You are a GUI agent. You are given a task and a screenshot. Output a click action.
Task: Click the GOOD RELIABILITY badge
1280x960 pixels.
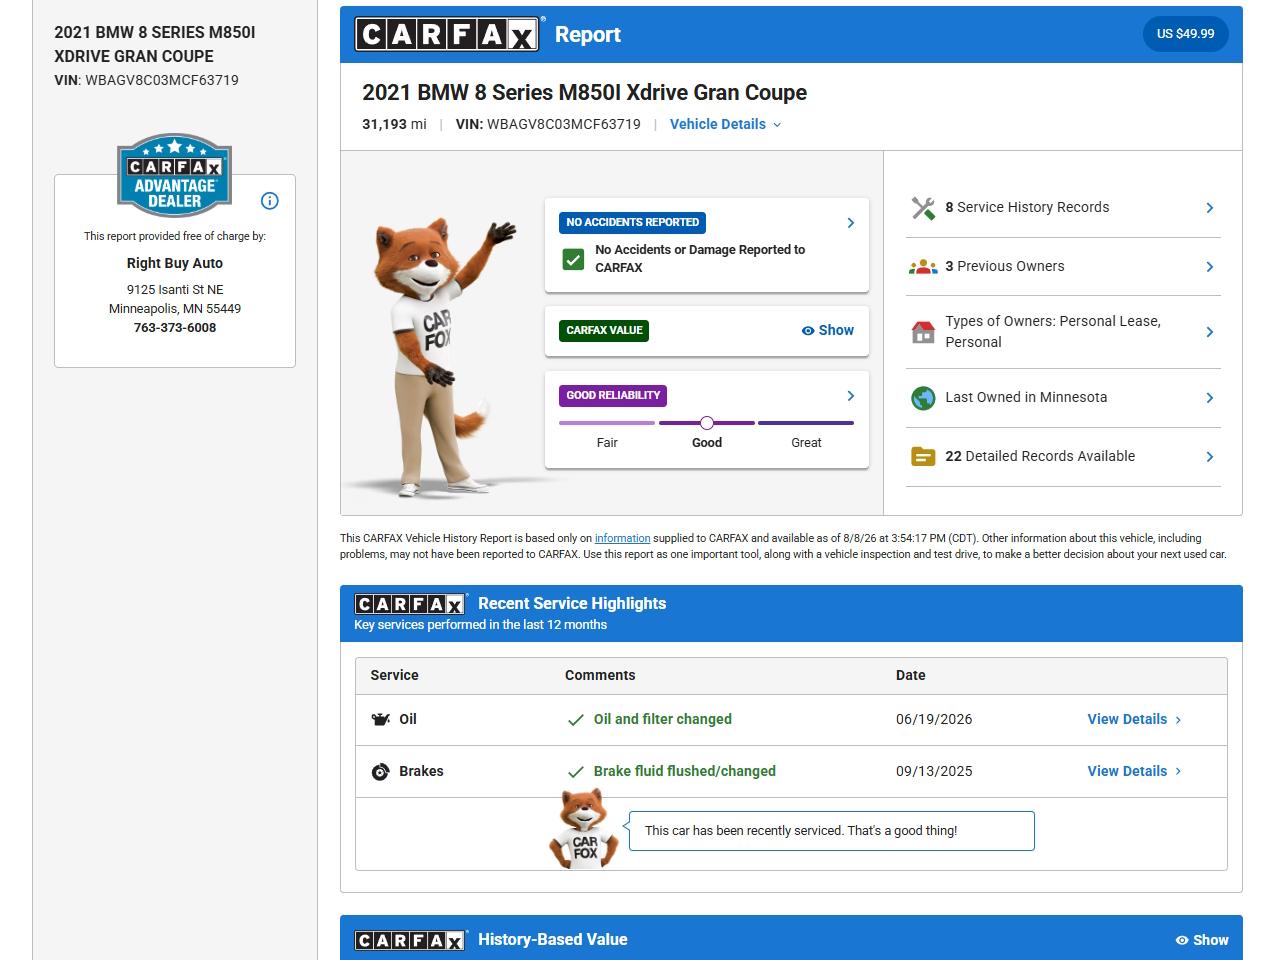[x=613, y=396]
